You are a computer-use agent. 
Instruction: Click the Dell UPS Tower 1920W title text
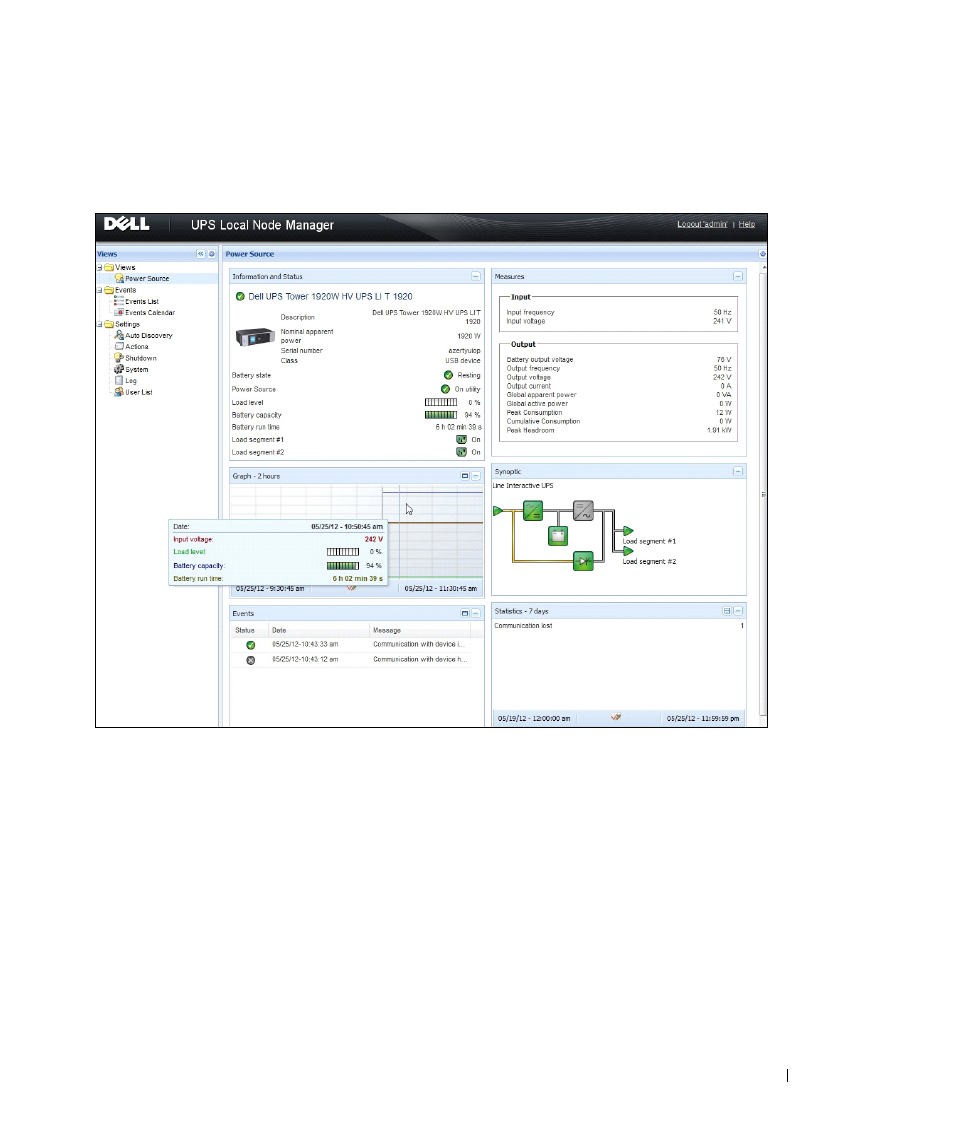[x=330, y=296]
